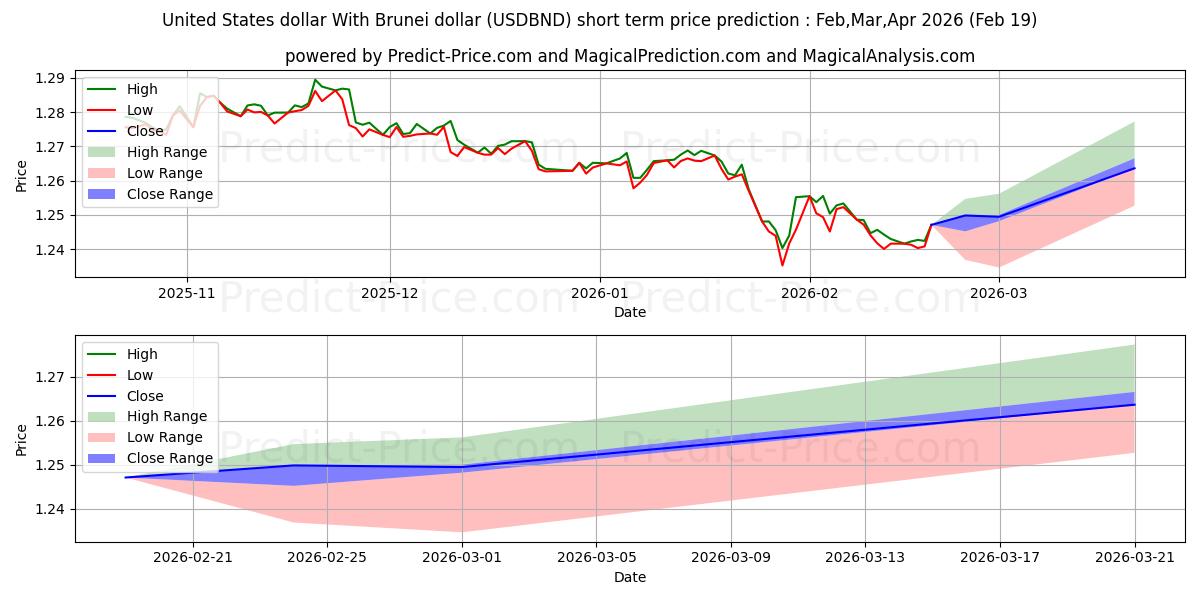
Task: Click the 2026-02 tick on top date axis
Action: [x=809, y=294]
